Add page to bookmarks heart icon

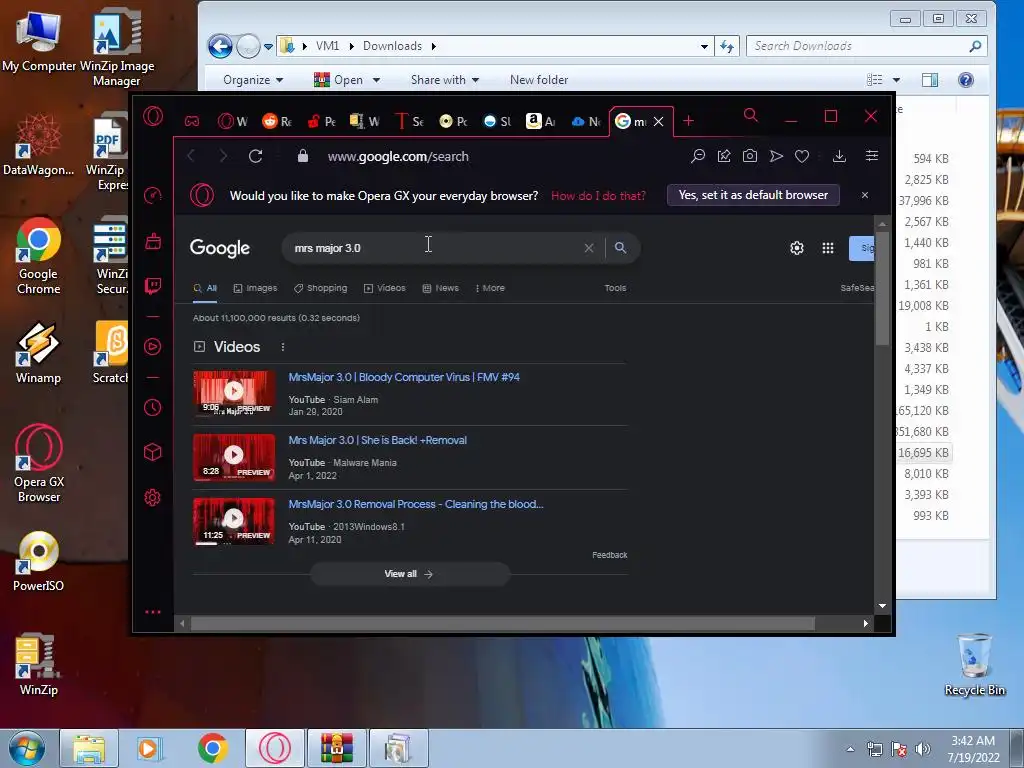[802, 156]
